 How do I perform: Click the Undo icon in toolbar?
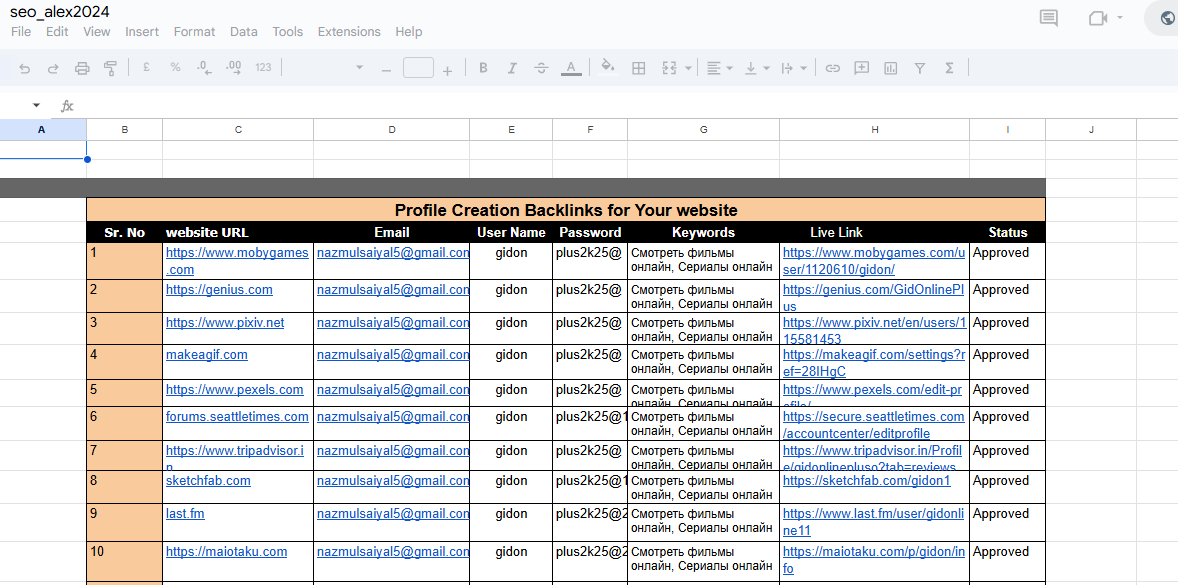[x=25, y=68]
